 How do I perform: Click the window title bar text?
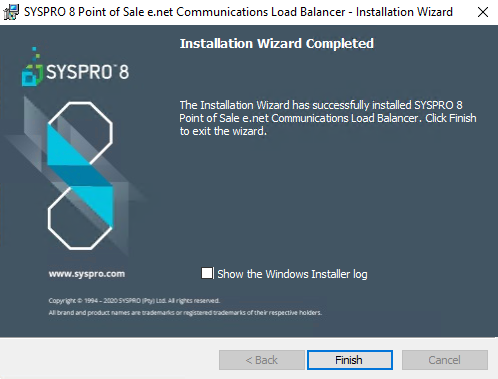click(238, 12)
